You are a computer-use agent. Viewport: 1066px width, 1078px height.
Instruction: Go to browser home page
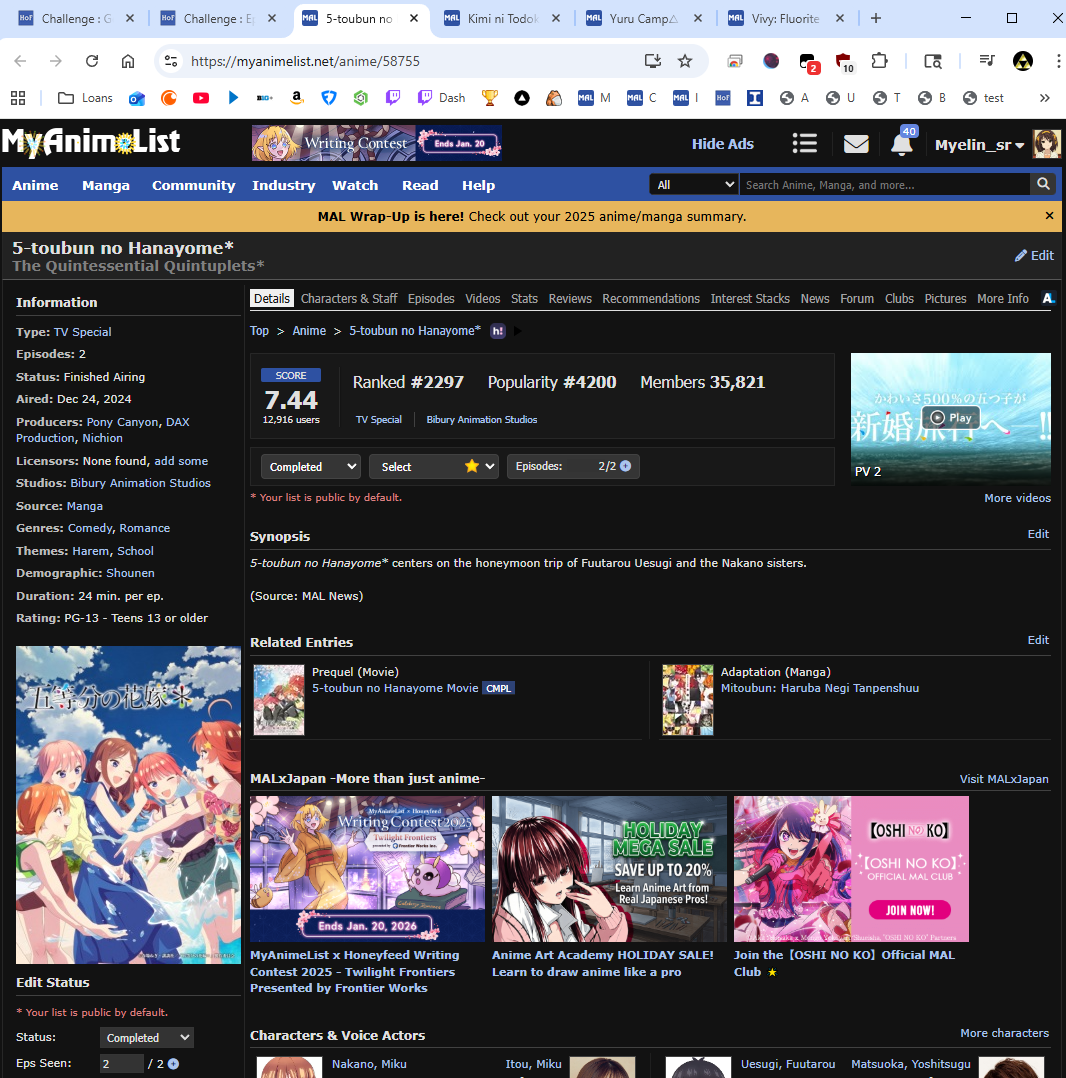[128, 61]
